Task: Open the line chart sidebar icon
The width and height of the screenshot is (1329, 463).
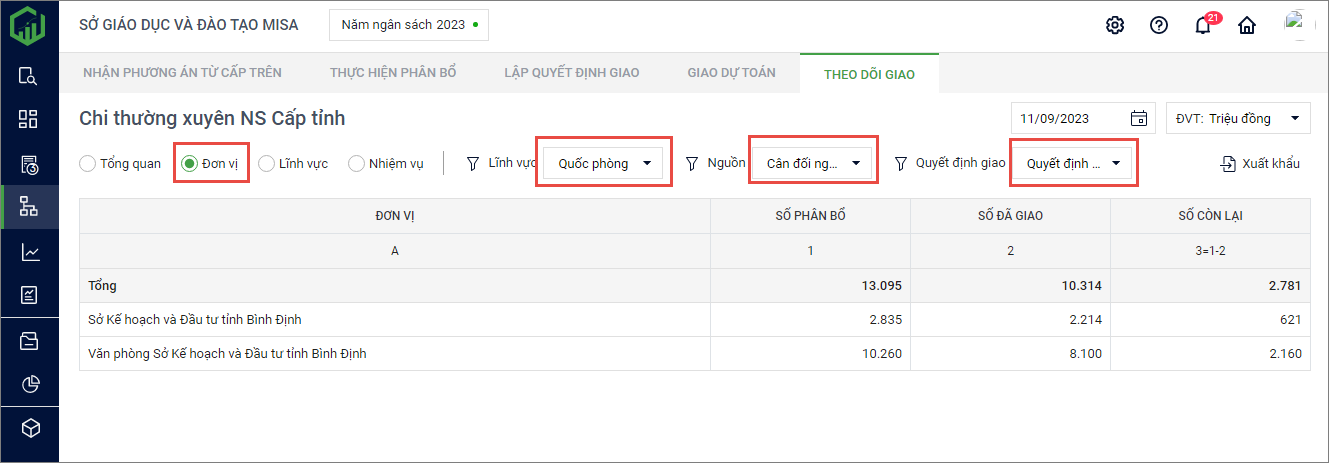Action: 30,252
